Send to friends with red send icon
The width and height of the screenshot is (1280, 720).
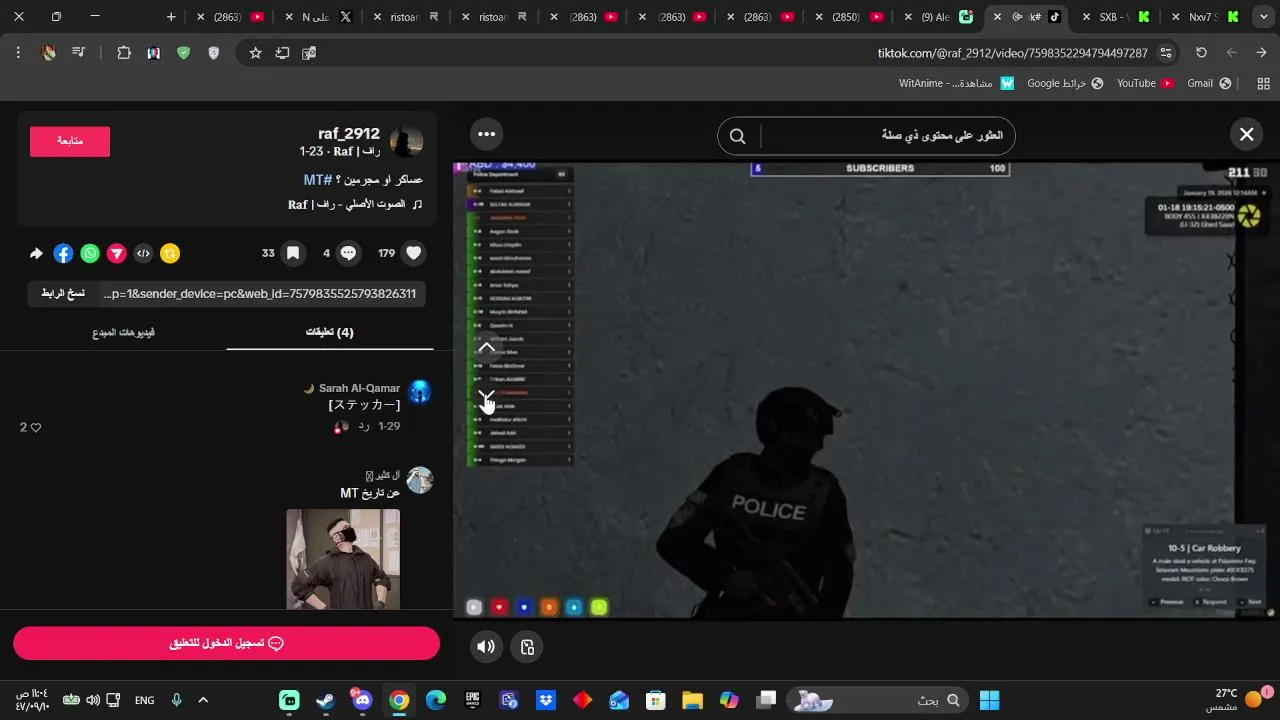(117, 253)
